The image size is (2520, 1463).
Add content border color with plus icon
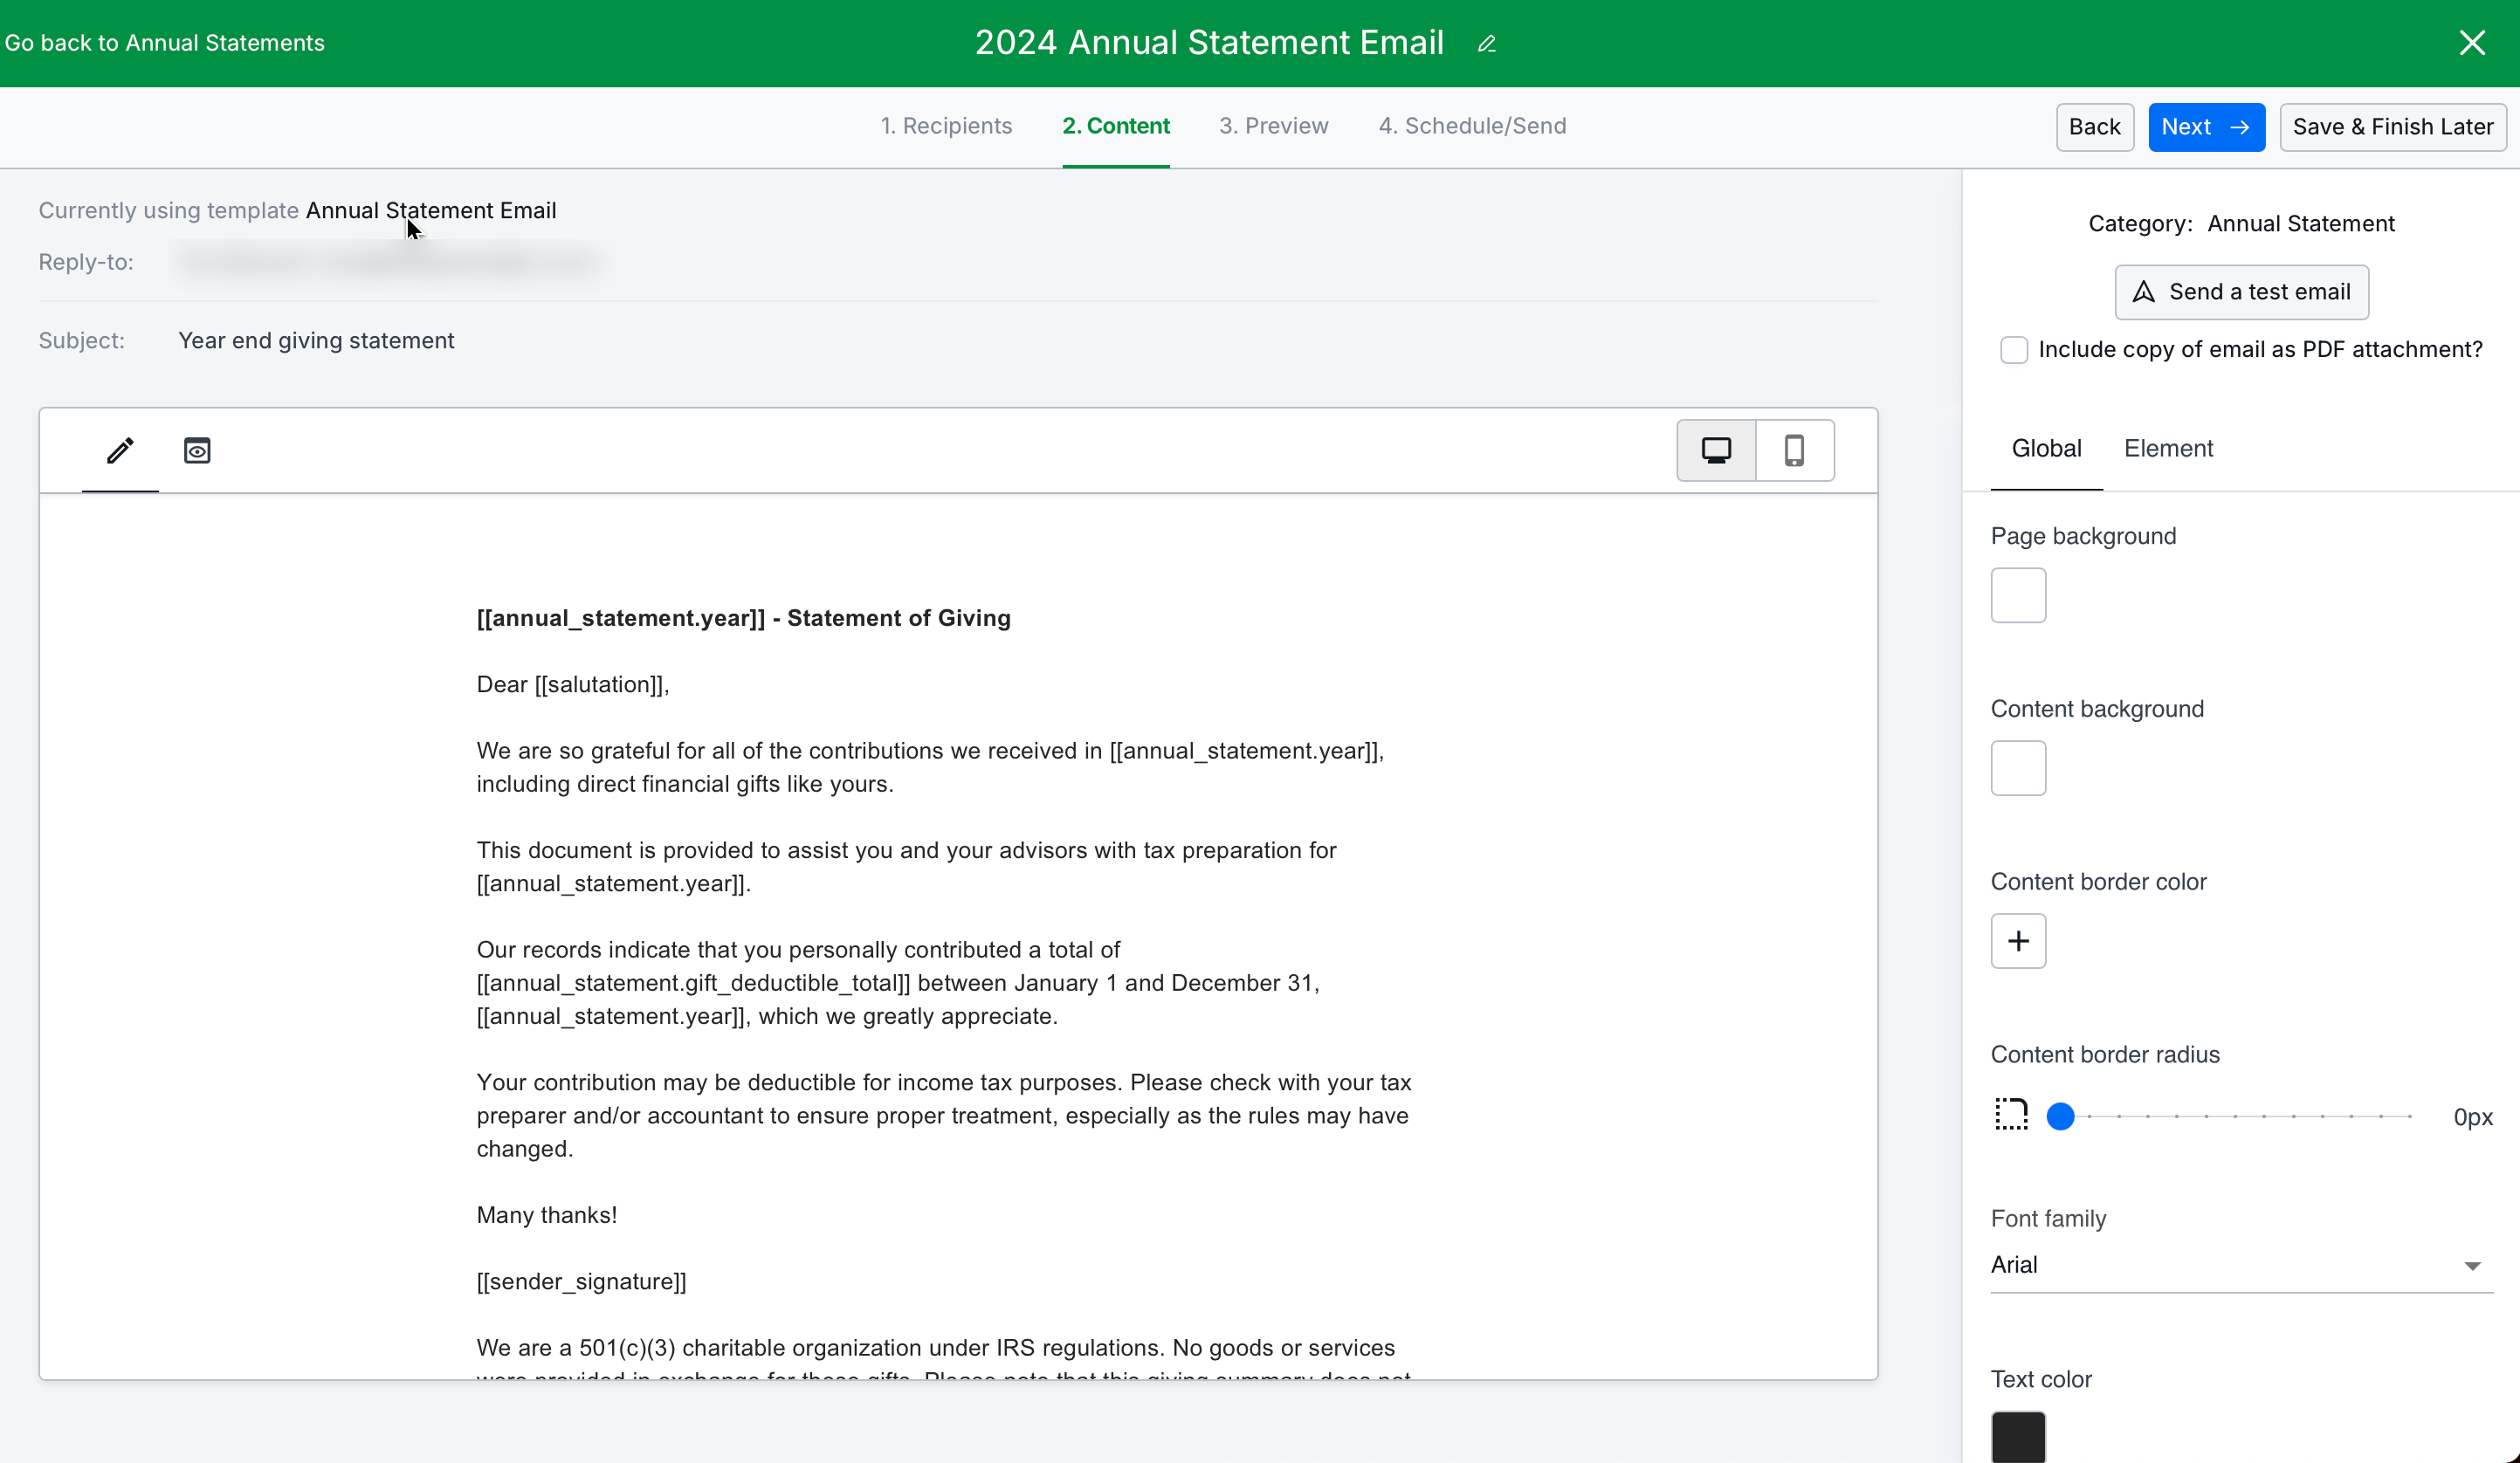2018,941
